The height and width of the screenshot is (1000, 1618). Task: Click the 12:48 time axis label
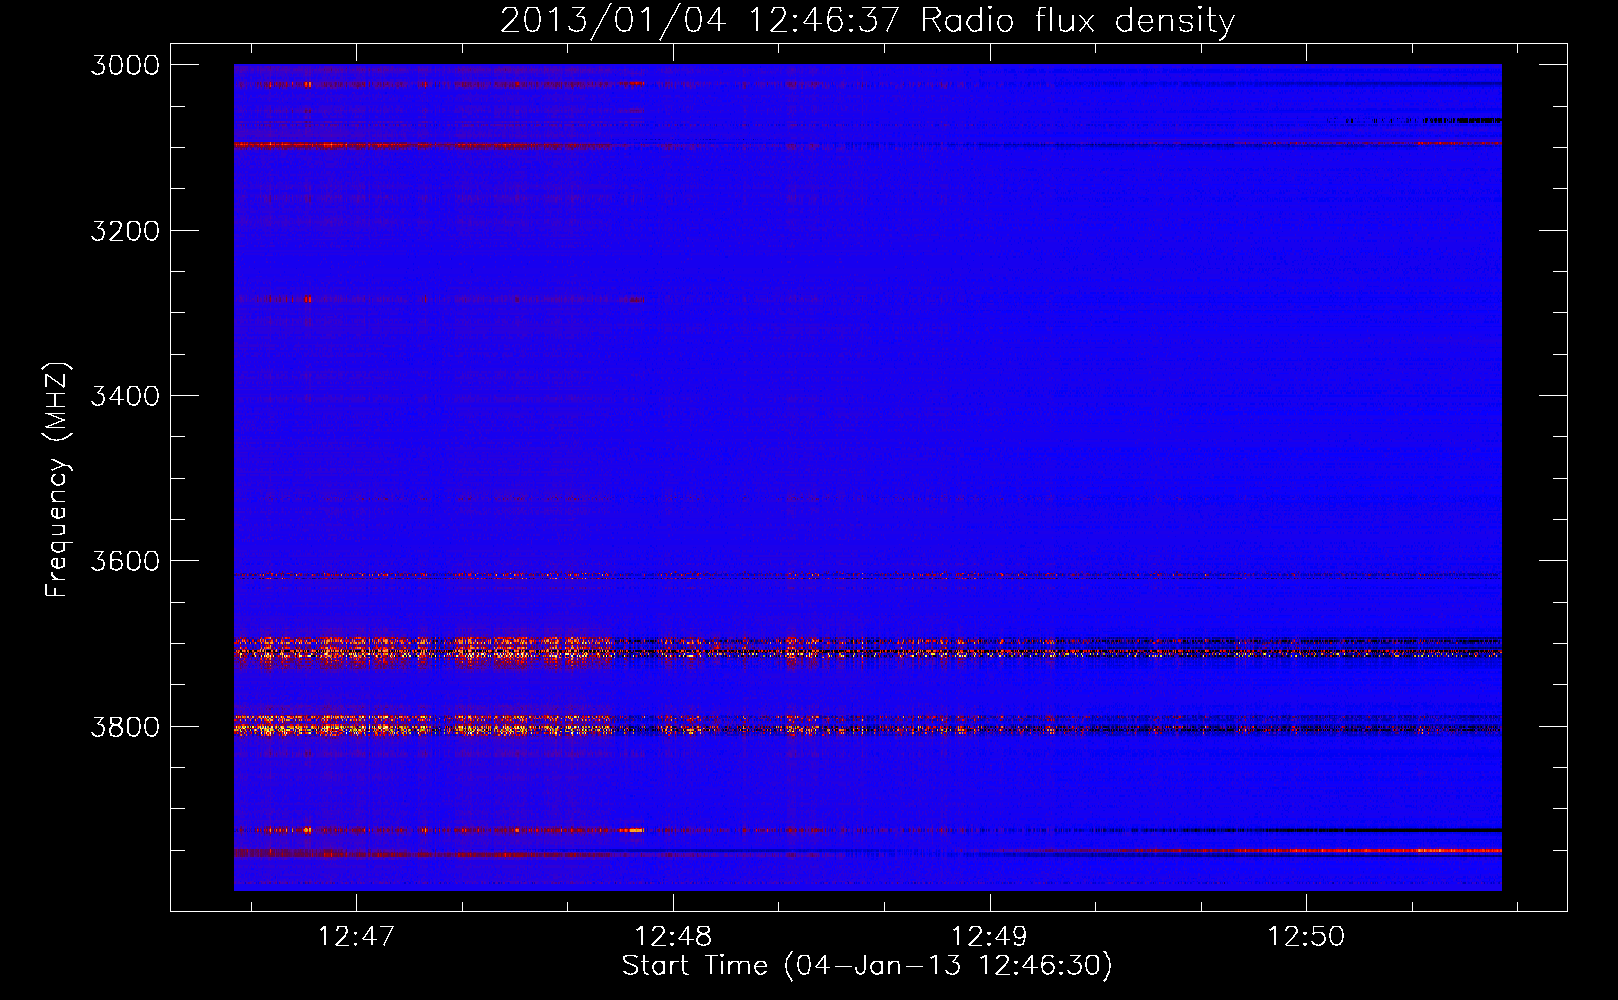tap(673, 936)
